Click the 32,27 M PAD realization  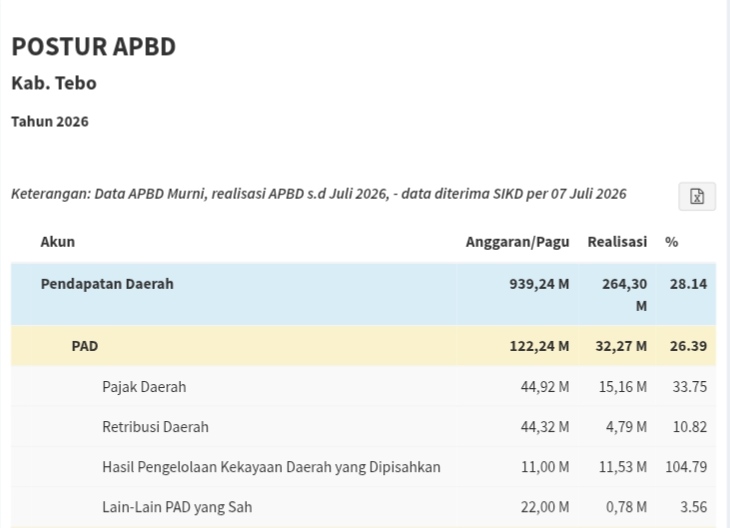pos(621,346)
